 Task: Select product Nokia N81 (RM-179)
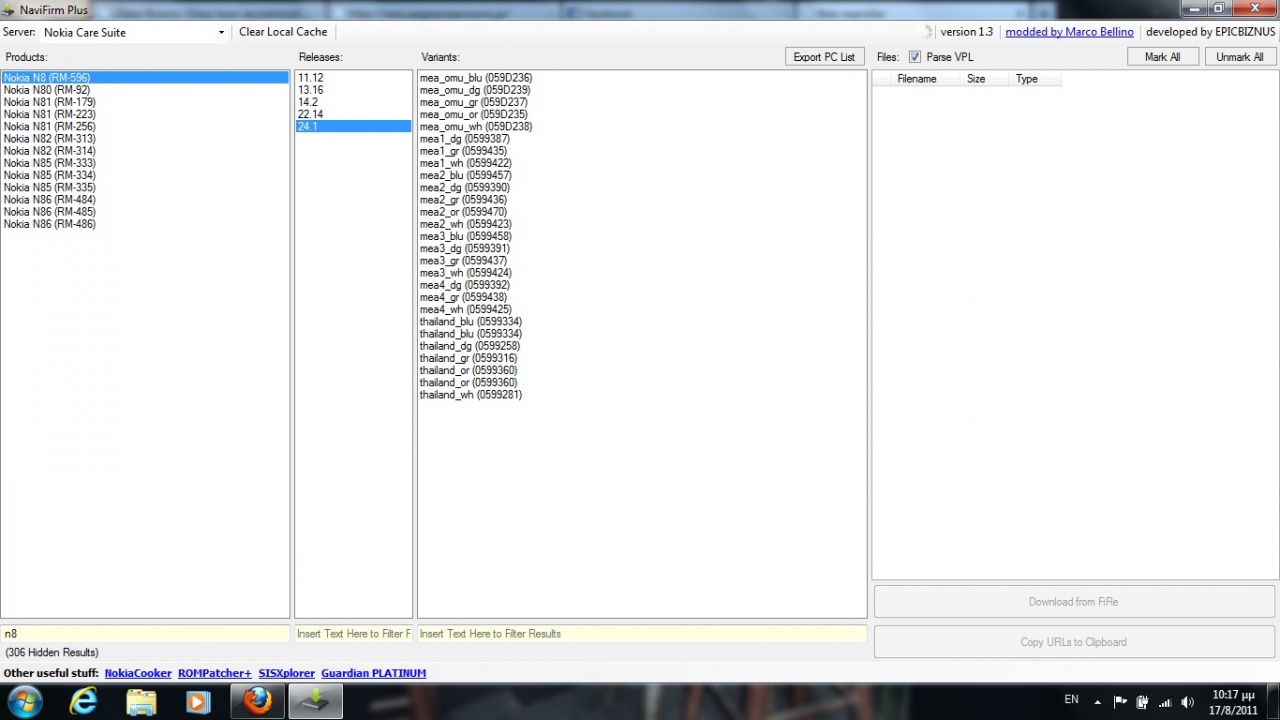tap(145, 102)
